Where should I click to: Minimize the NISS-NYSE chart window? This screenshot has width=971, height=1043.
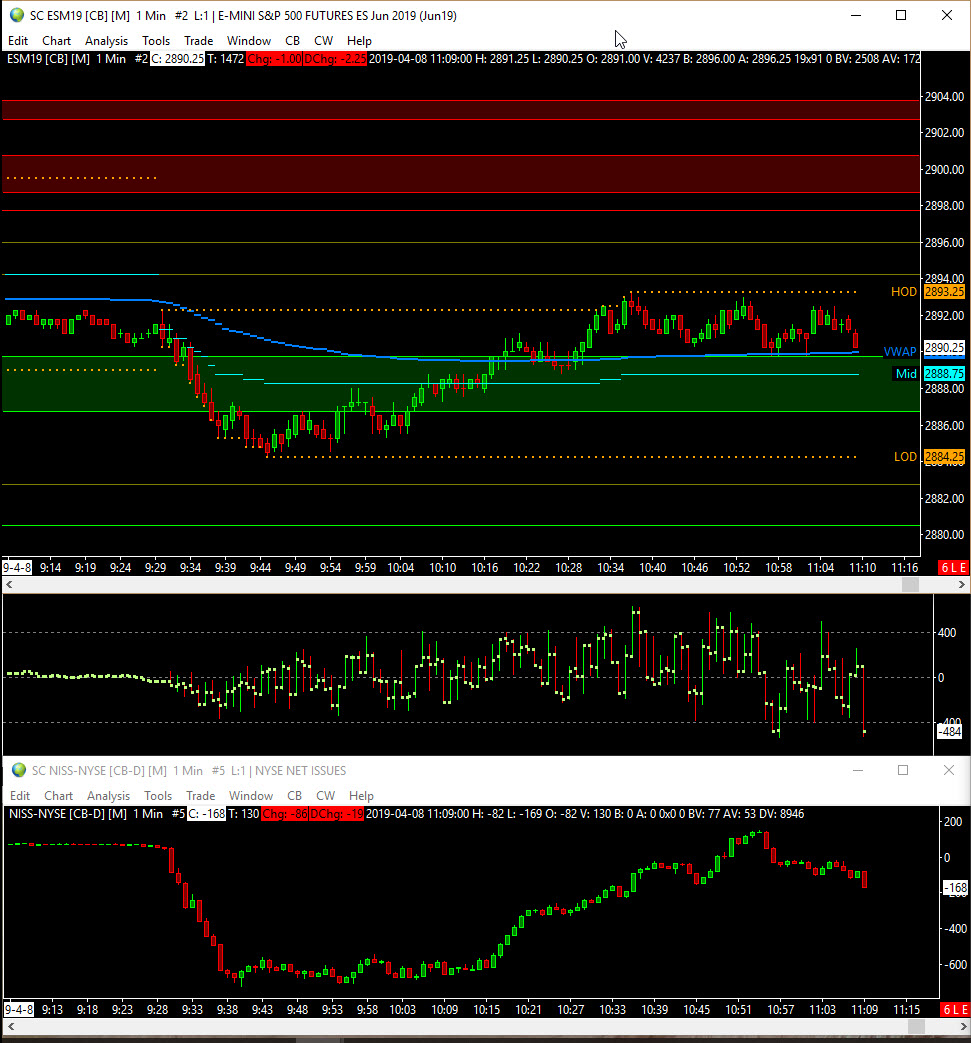coord(858,770)
